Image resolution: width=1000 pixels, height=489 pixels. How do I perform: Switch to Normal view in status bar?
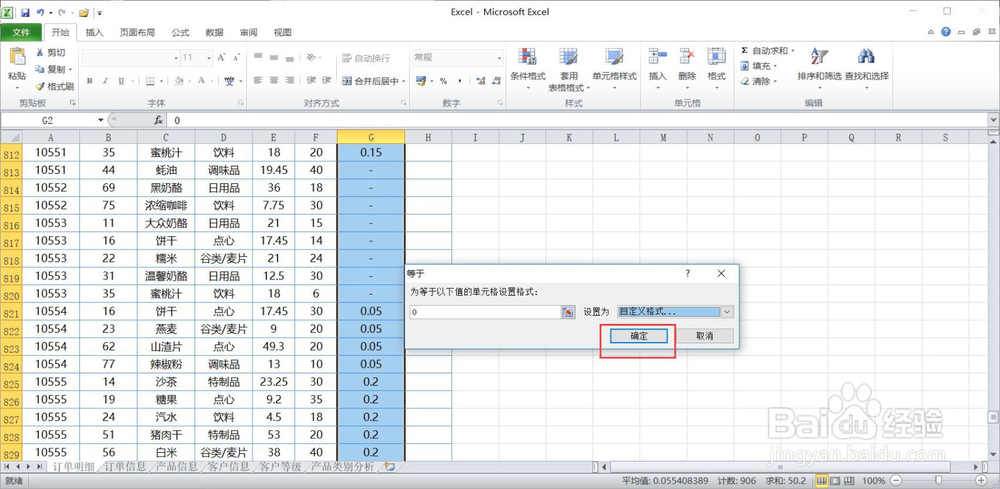tap(821, 481)
